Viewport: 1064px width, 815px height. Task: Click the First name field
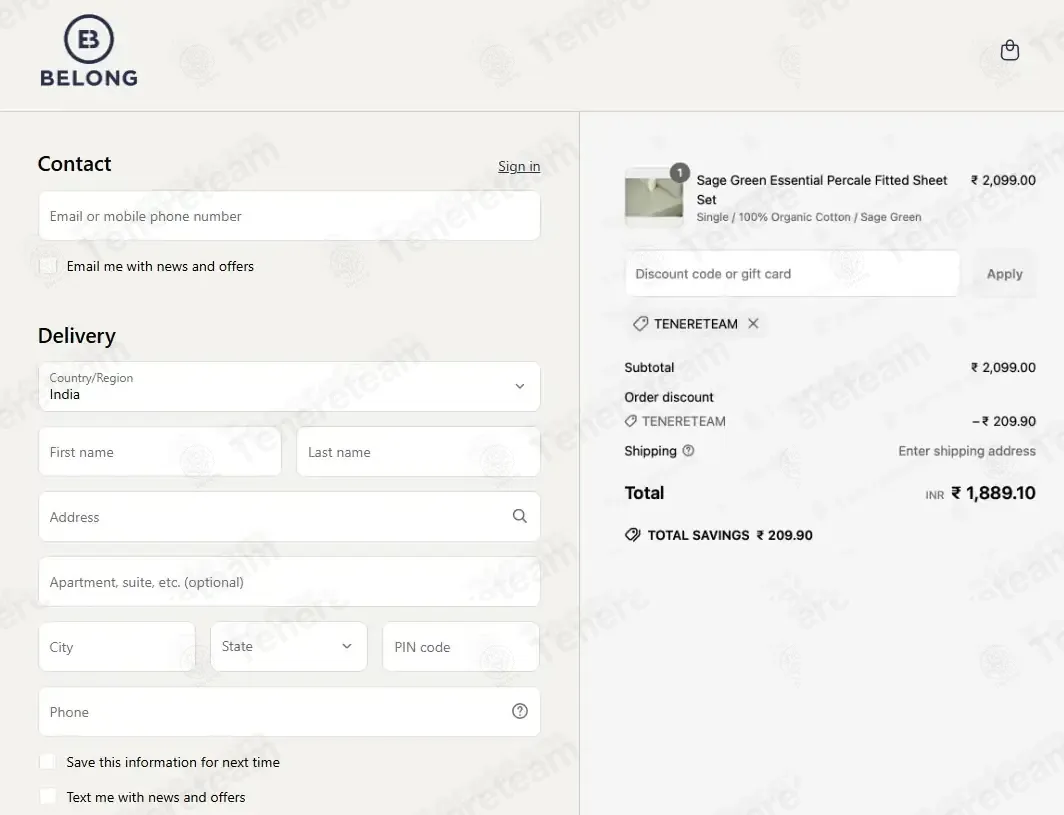point(160,452)
